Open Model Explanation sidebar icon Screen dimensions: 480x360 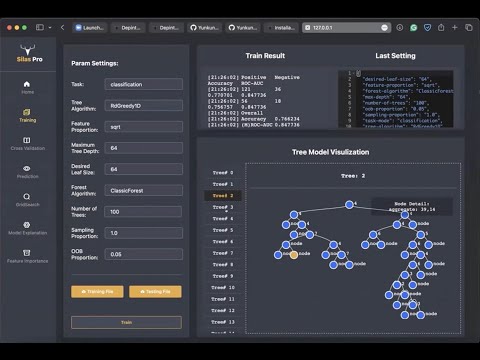tap(27, 225)
